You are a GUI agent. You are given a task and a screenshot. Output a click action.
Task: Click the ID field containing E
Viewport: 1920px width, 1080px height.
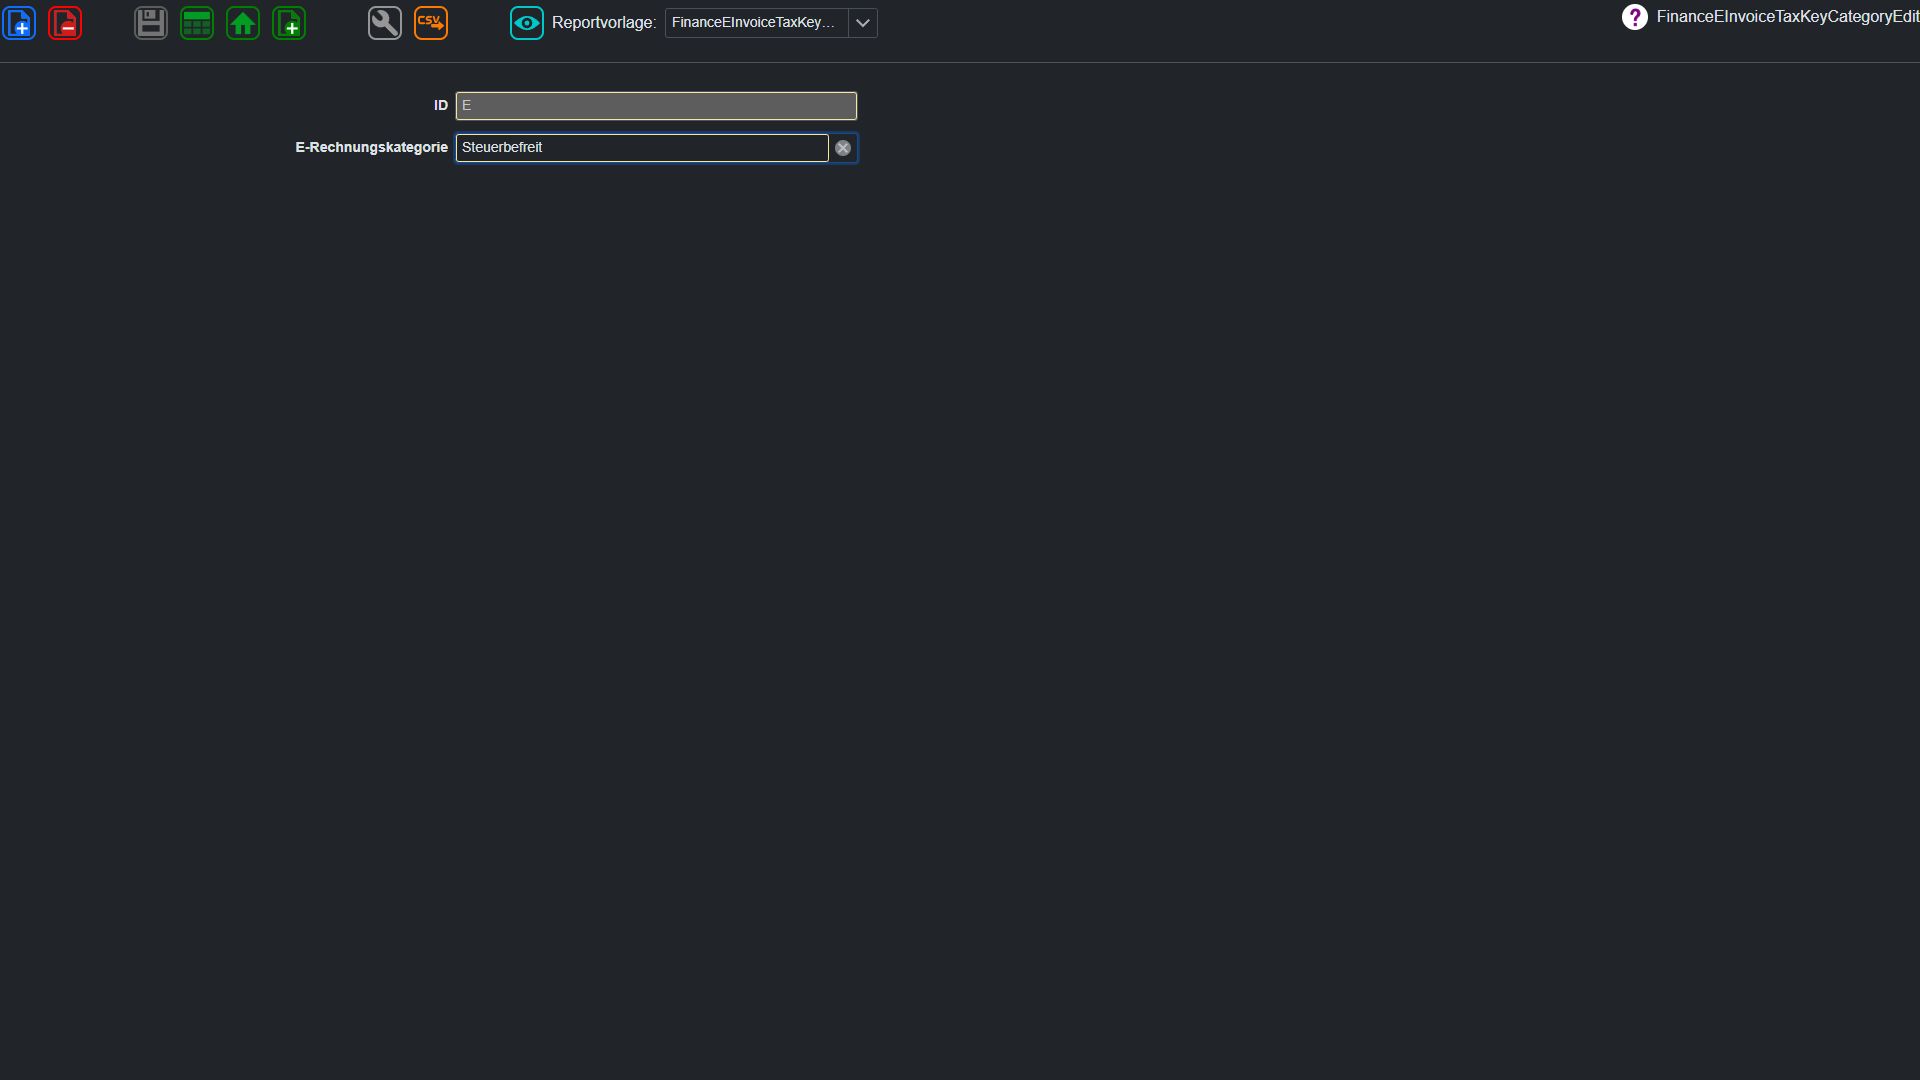click(x=656, y=106)
